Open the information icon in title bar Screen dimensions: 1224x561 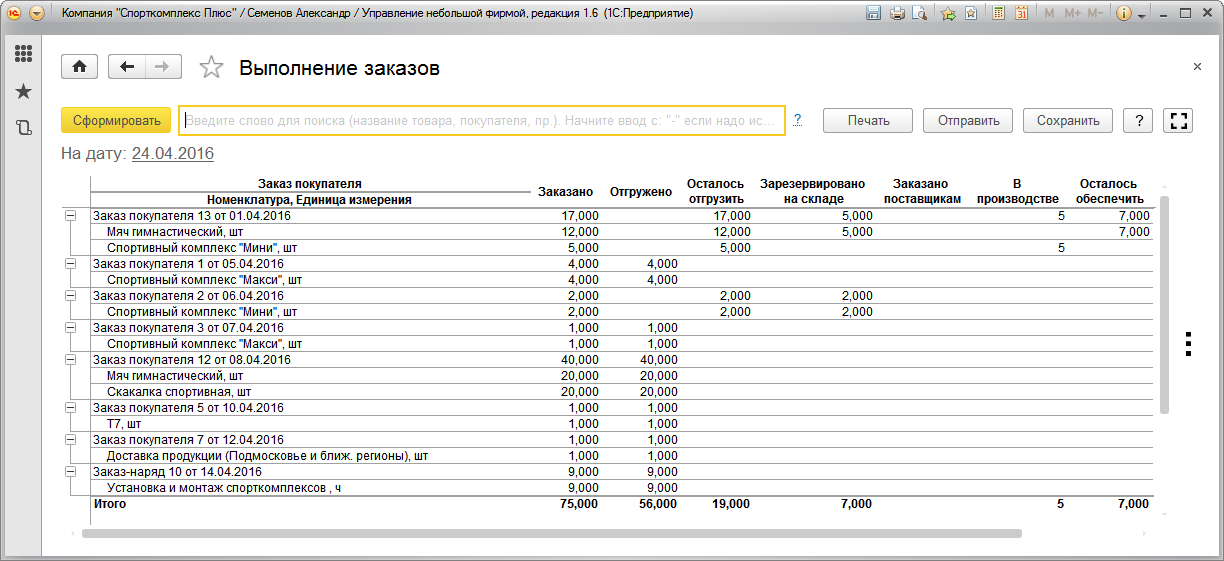tap(1123, 14)
